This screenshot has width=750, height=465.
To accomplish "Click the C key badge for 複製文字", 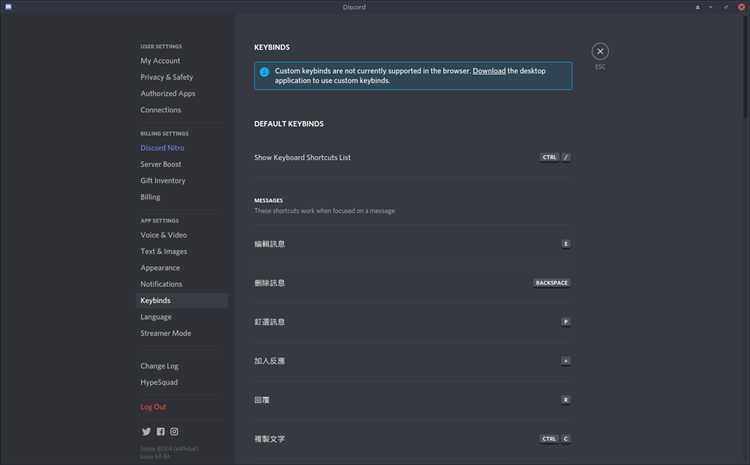I will click(566, 439).
